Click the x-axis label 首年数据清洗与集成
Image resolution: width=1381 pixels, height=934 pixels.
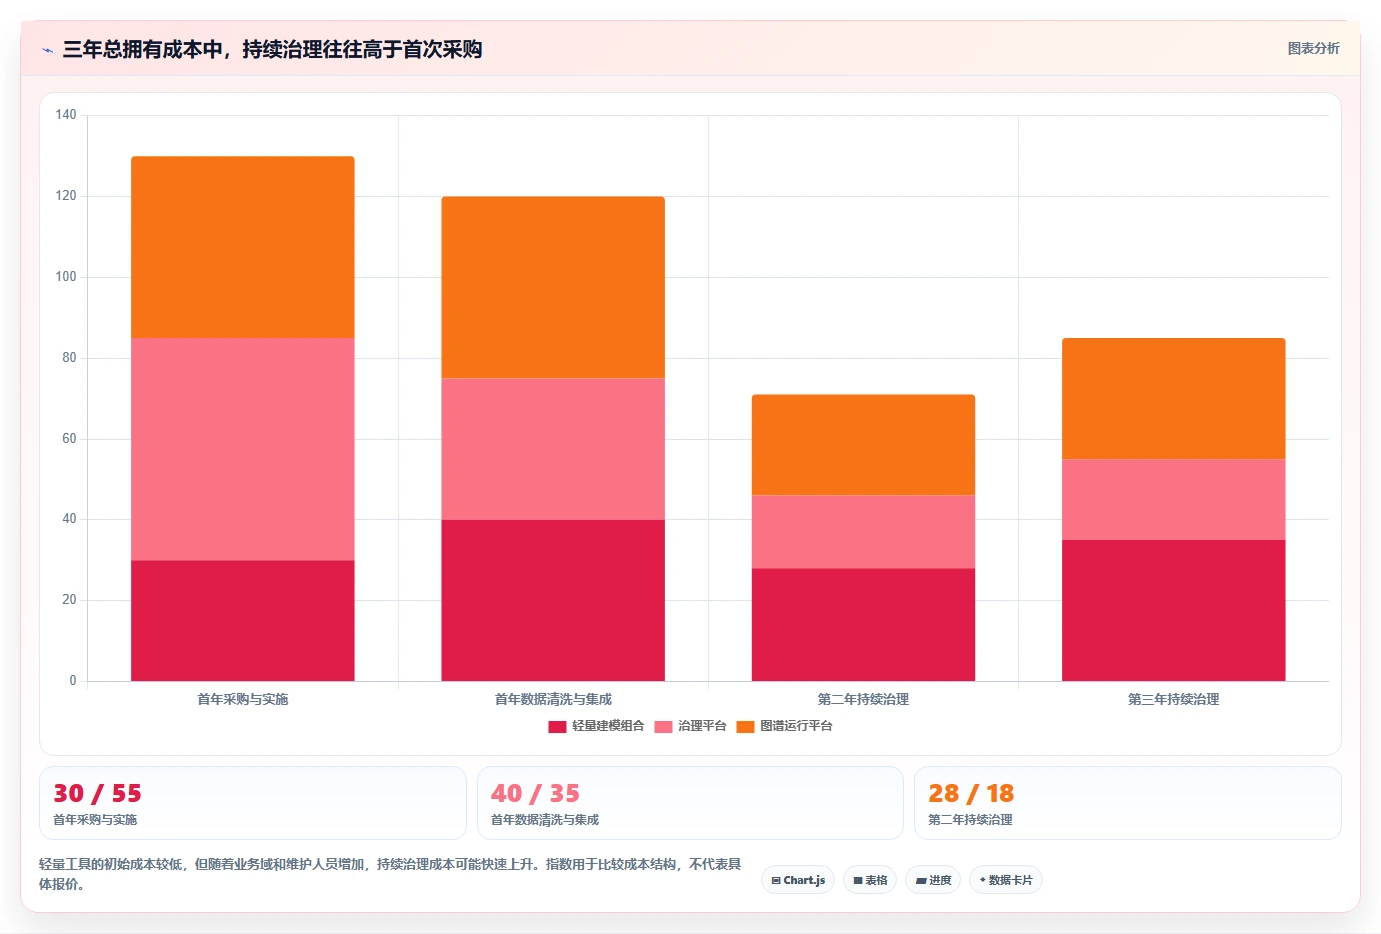(x=553, y=699)
